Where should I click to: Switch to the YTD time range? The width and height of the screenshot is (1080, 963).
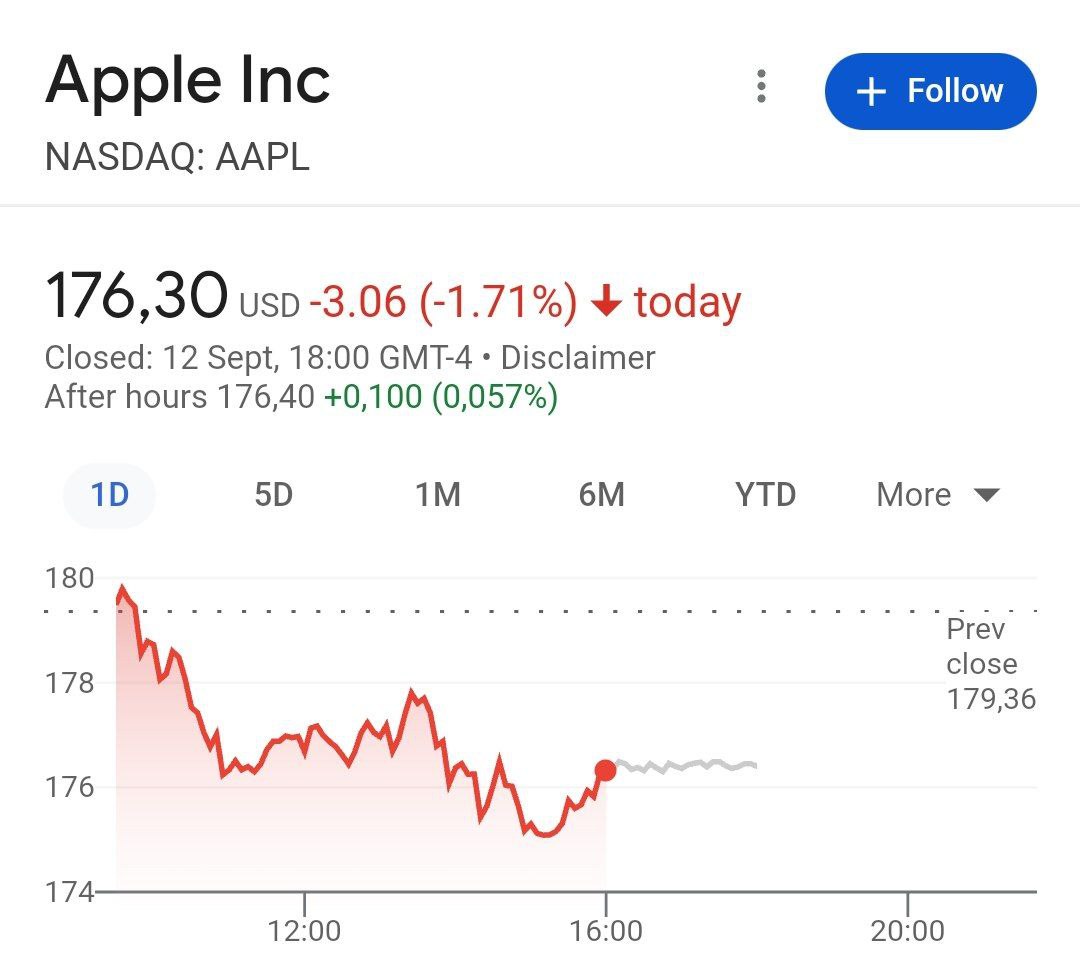pyautogui.click(x=765, y=494)
